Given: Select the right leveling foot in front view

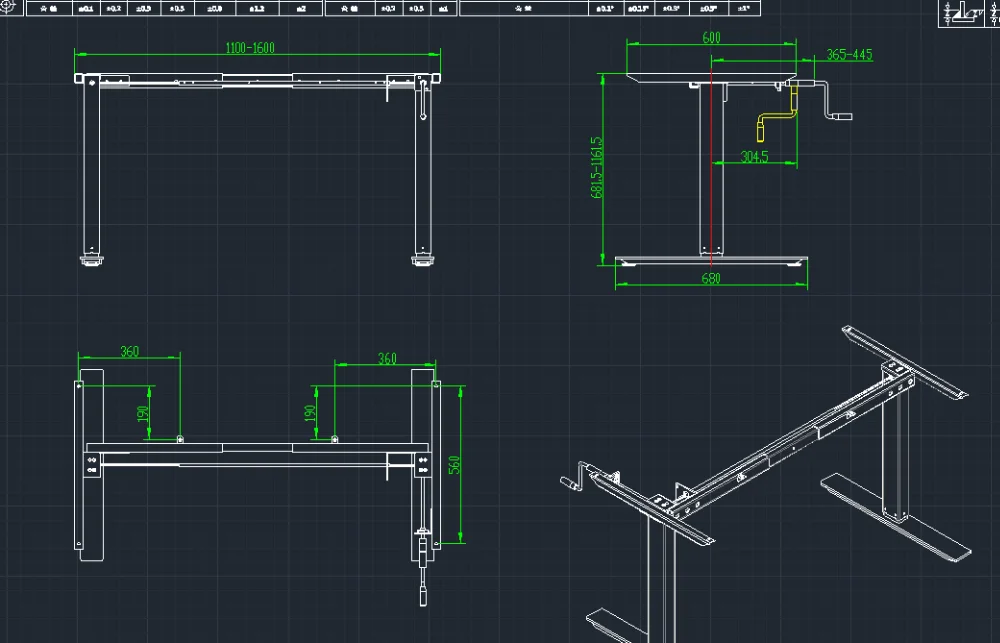Looking at the screenshot, I should click(x=423, y=261).
